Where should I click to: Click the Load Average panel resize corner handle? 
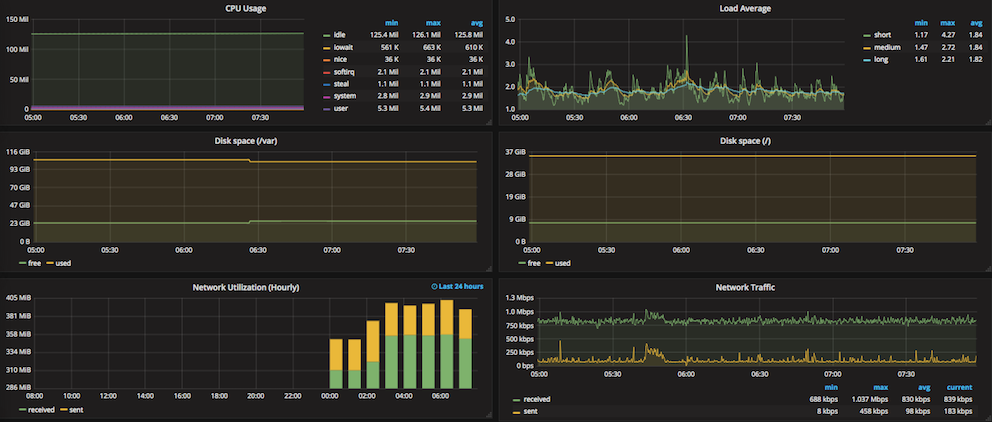(987, 120)
